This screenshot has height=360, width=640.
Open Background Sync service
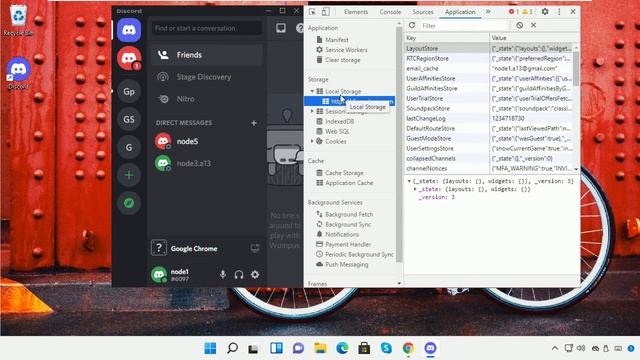[x=348, y=224]
